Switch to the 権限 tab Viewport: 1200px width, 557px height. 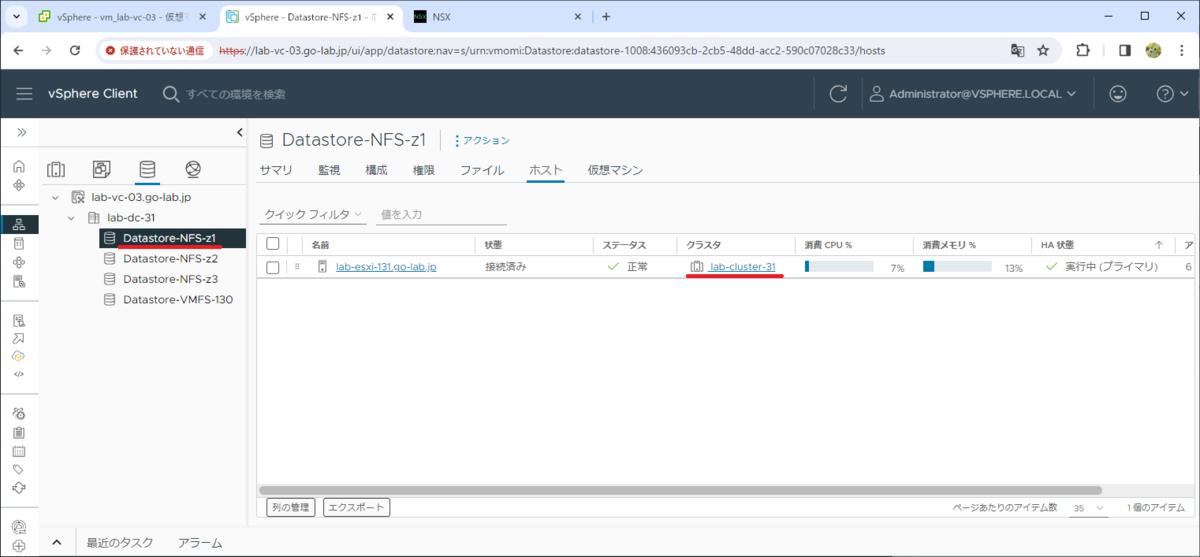click(424, 170)
